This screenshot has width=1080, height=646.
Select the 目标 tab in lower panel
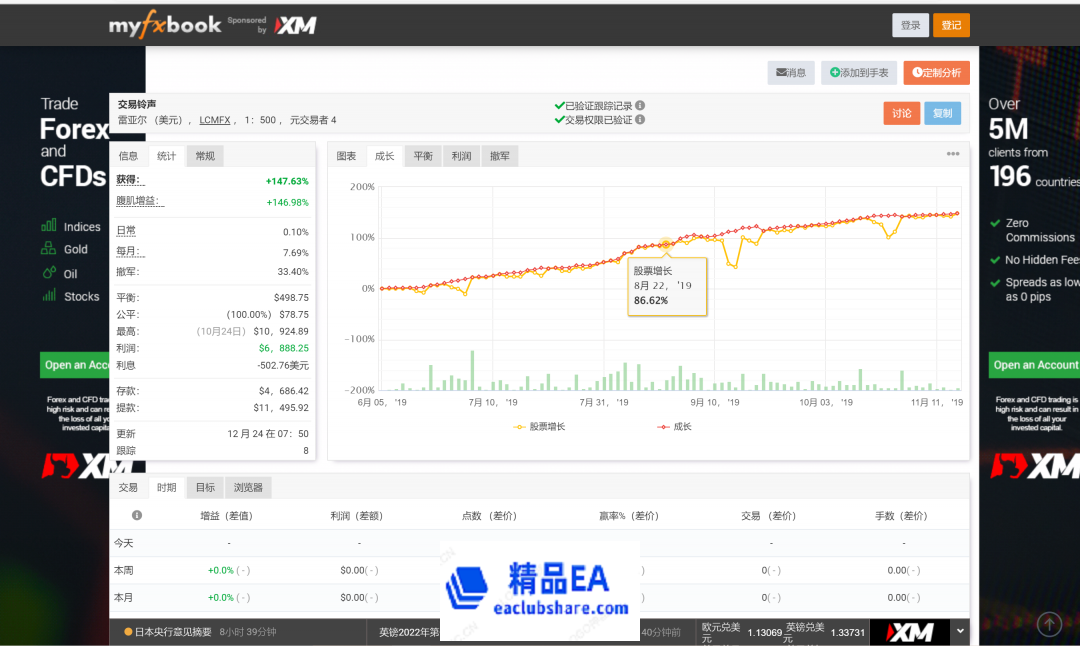pyautogui.click(x=204, y=488)
